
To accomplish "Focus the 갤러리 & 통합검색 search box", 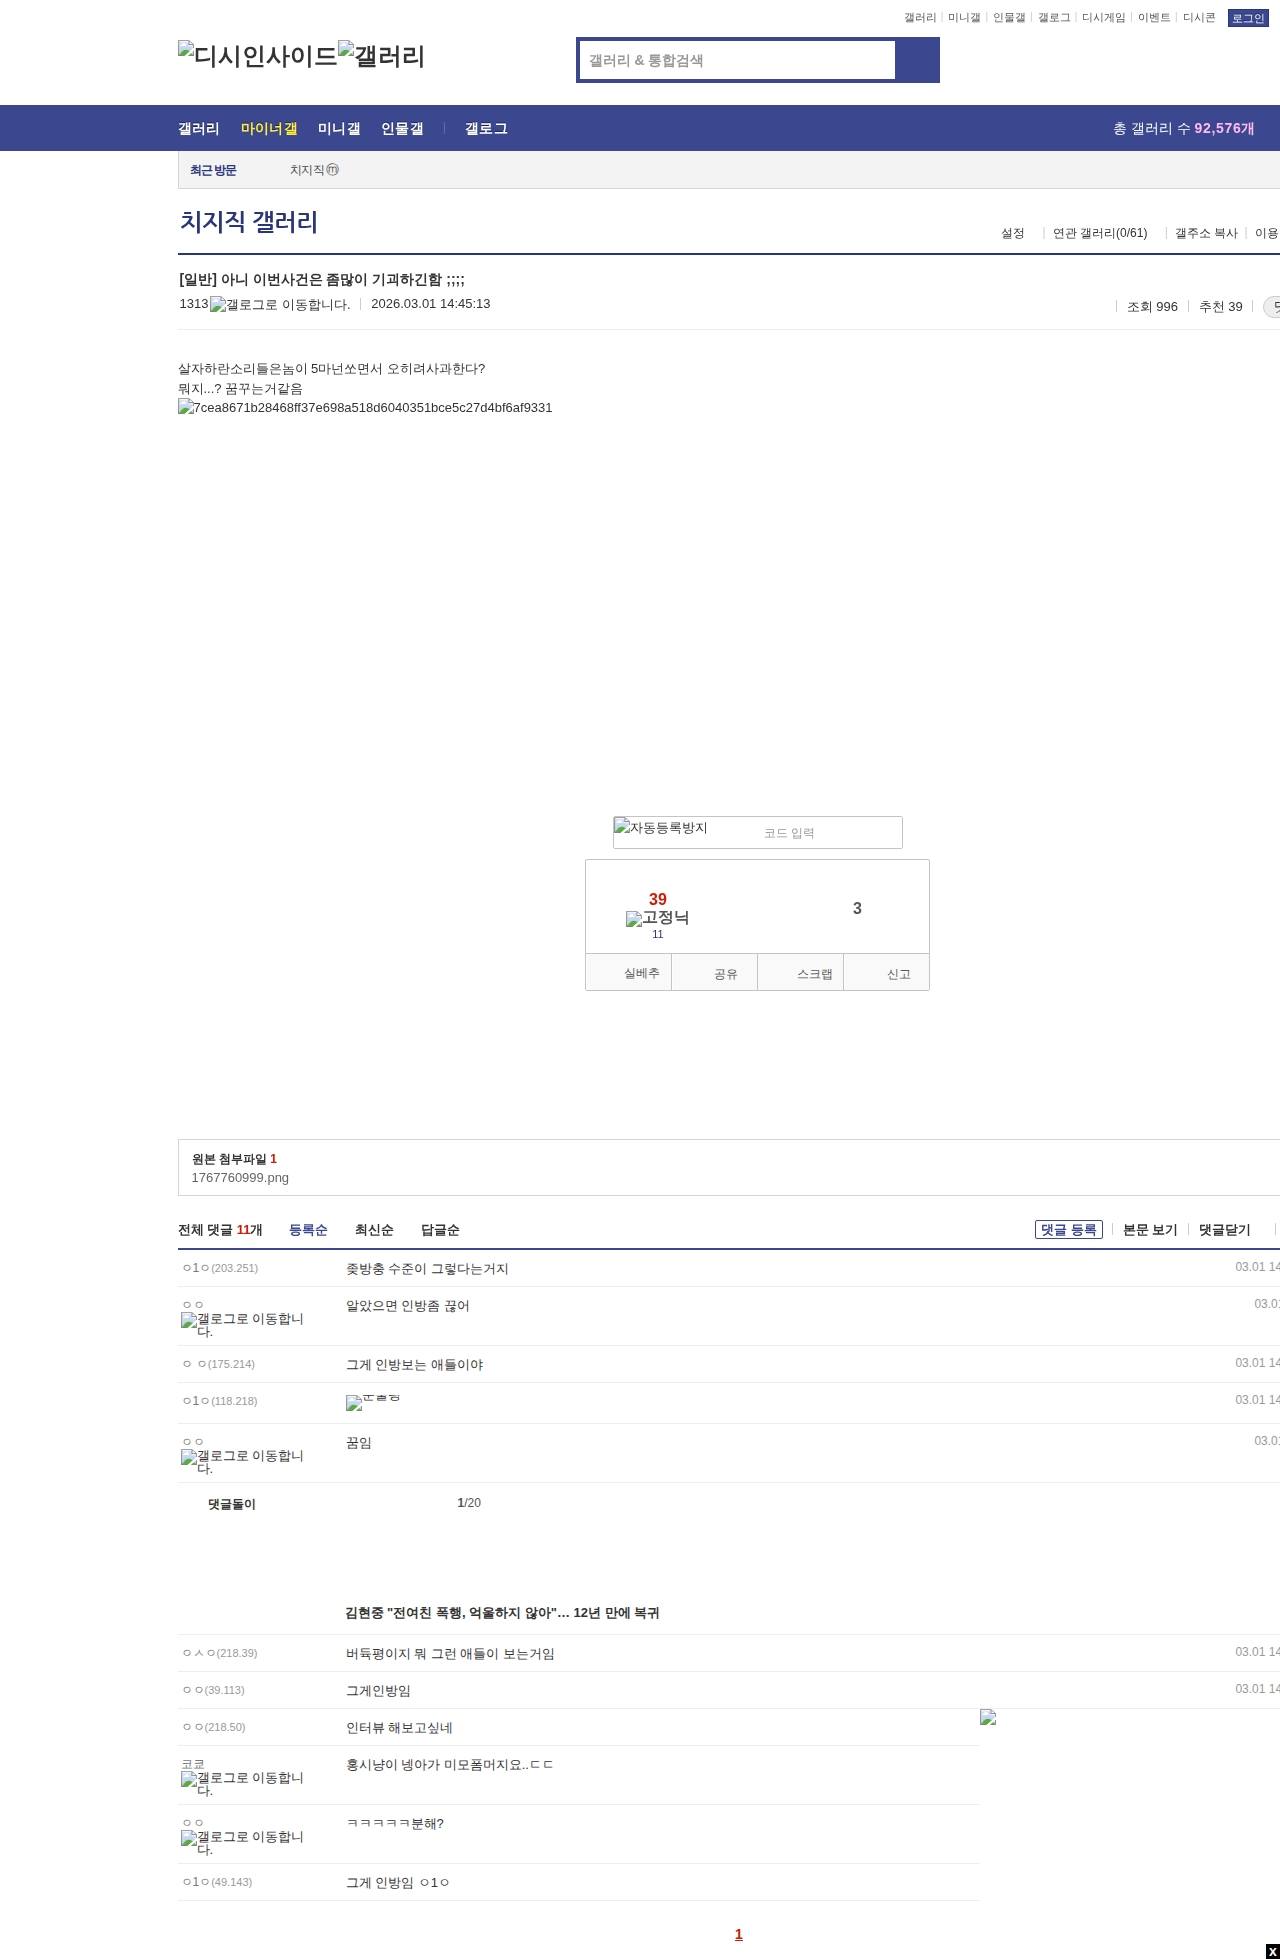I will [738, 60].
